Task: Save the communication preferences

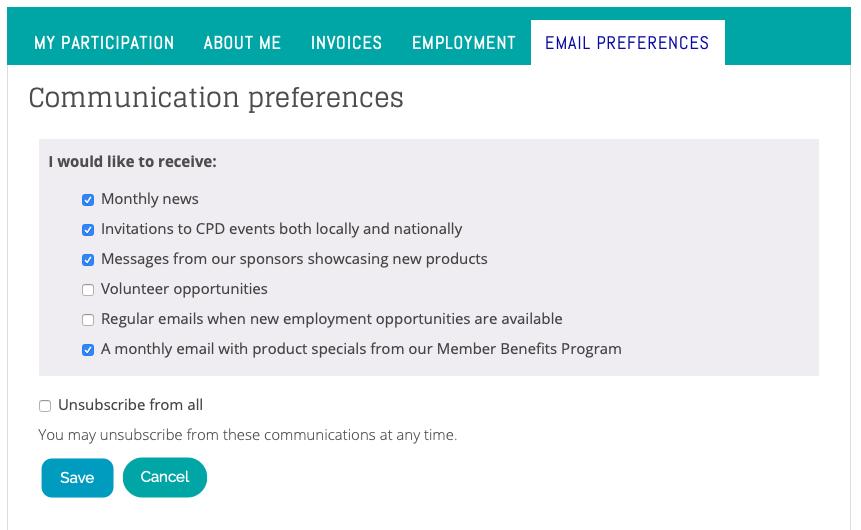Action: 77,478
